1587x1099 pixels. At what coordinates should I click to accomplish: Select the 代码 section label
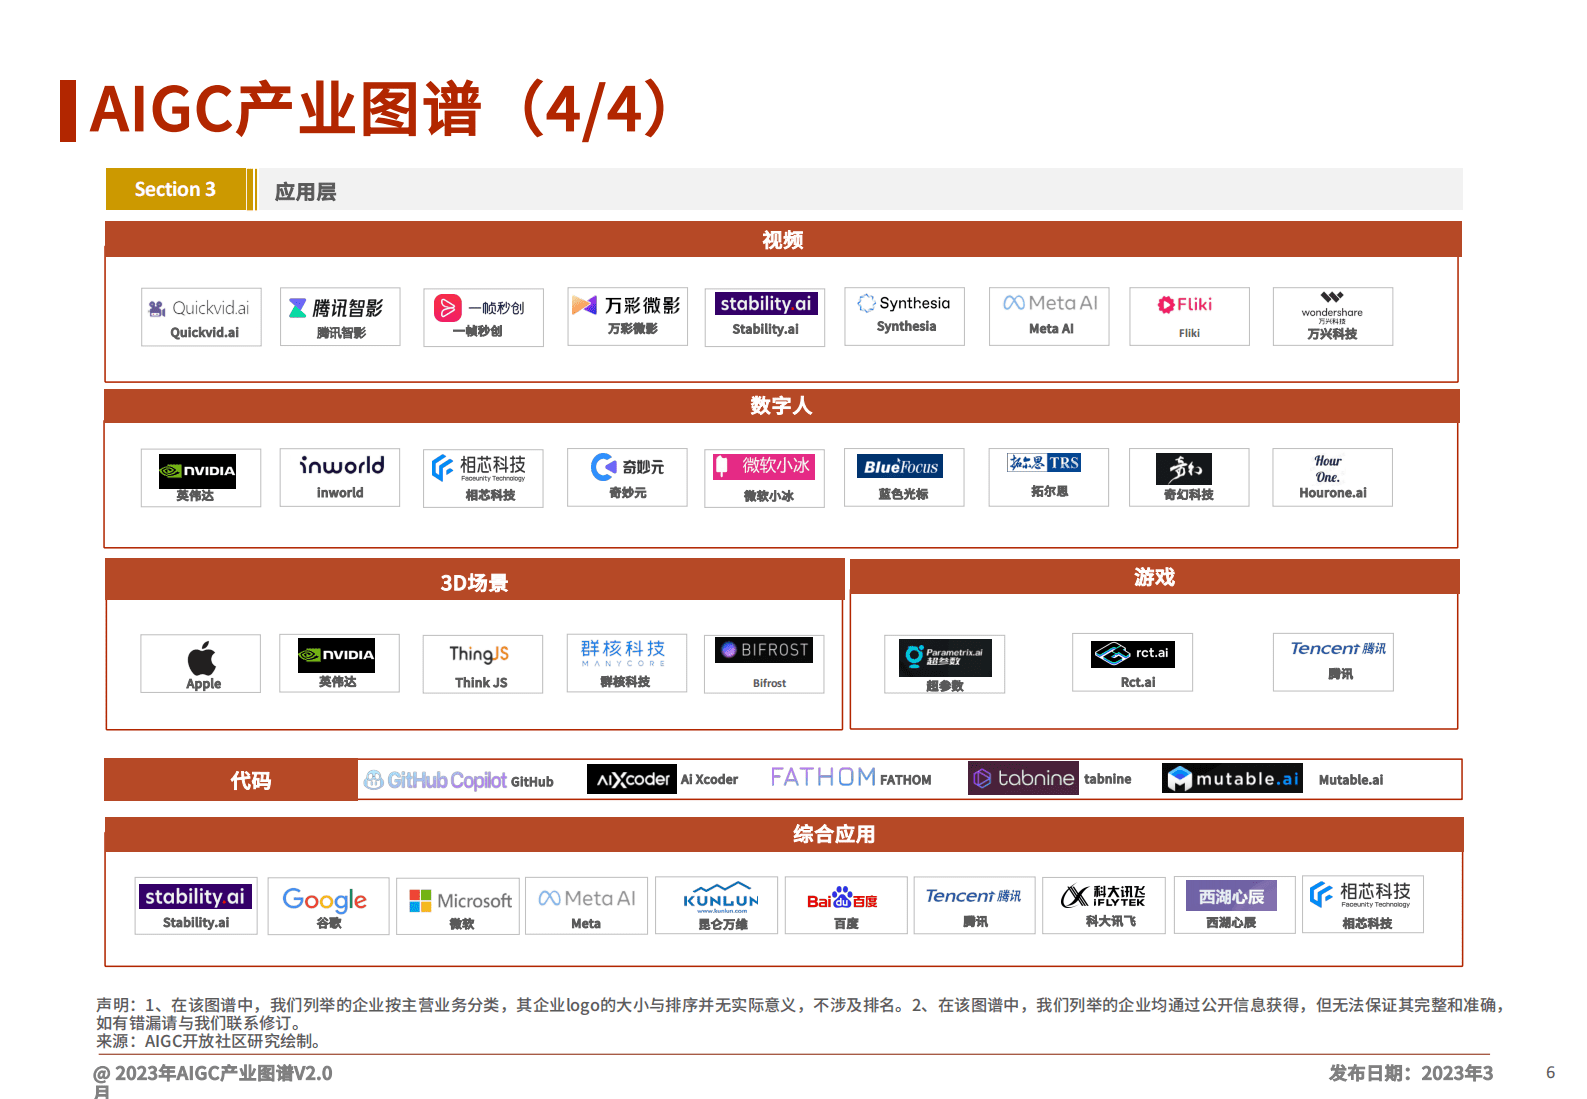[231, 780]
